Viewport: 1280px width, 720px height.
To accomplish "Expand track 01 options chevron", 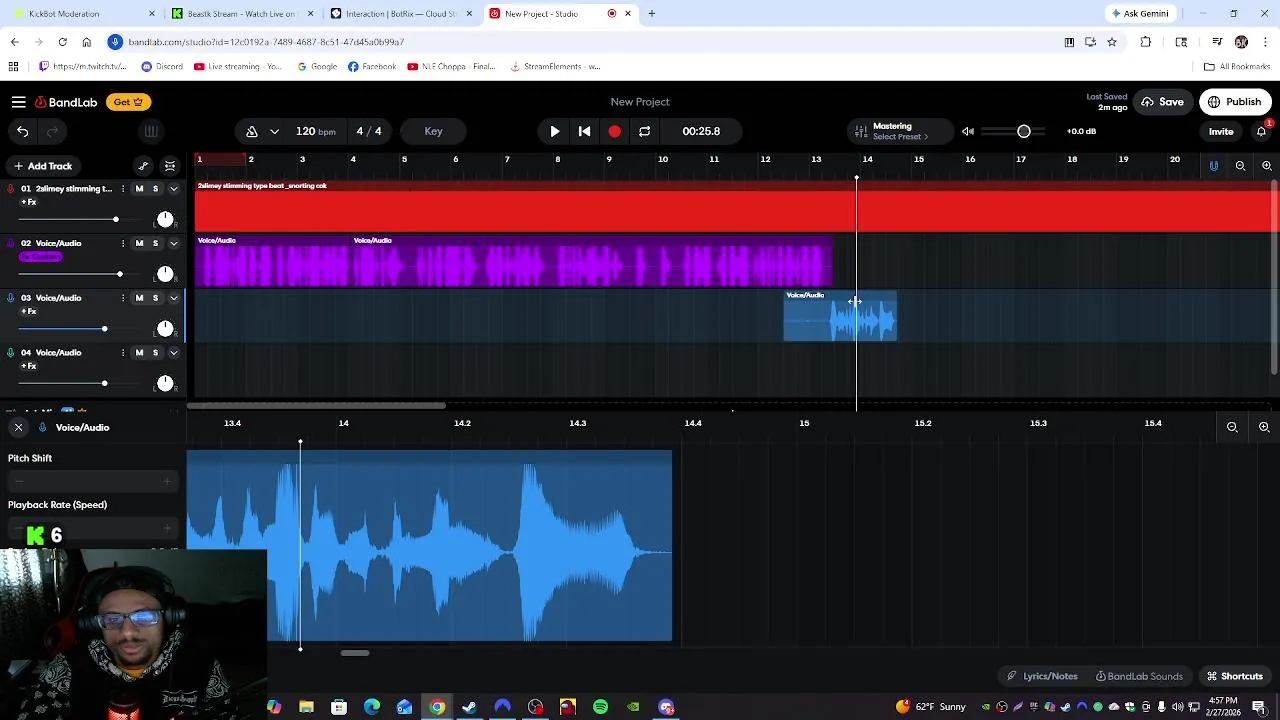I will [173, 189].
